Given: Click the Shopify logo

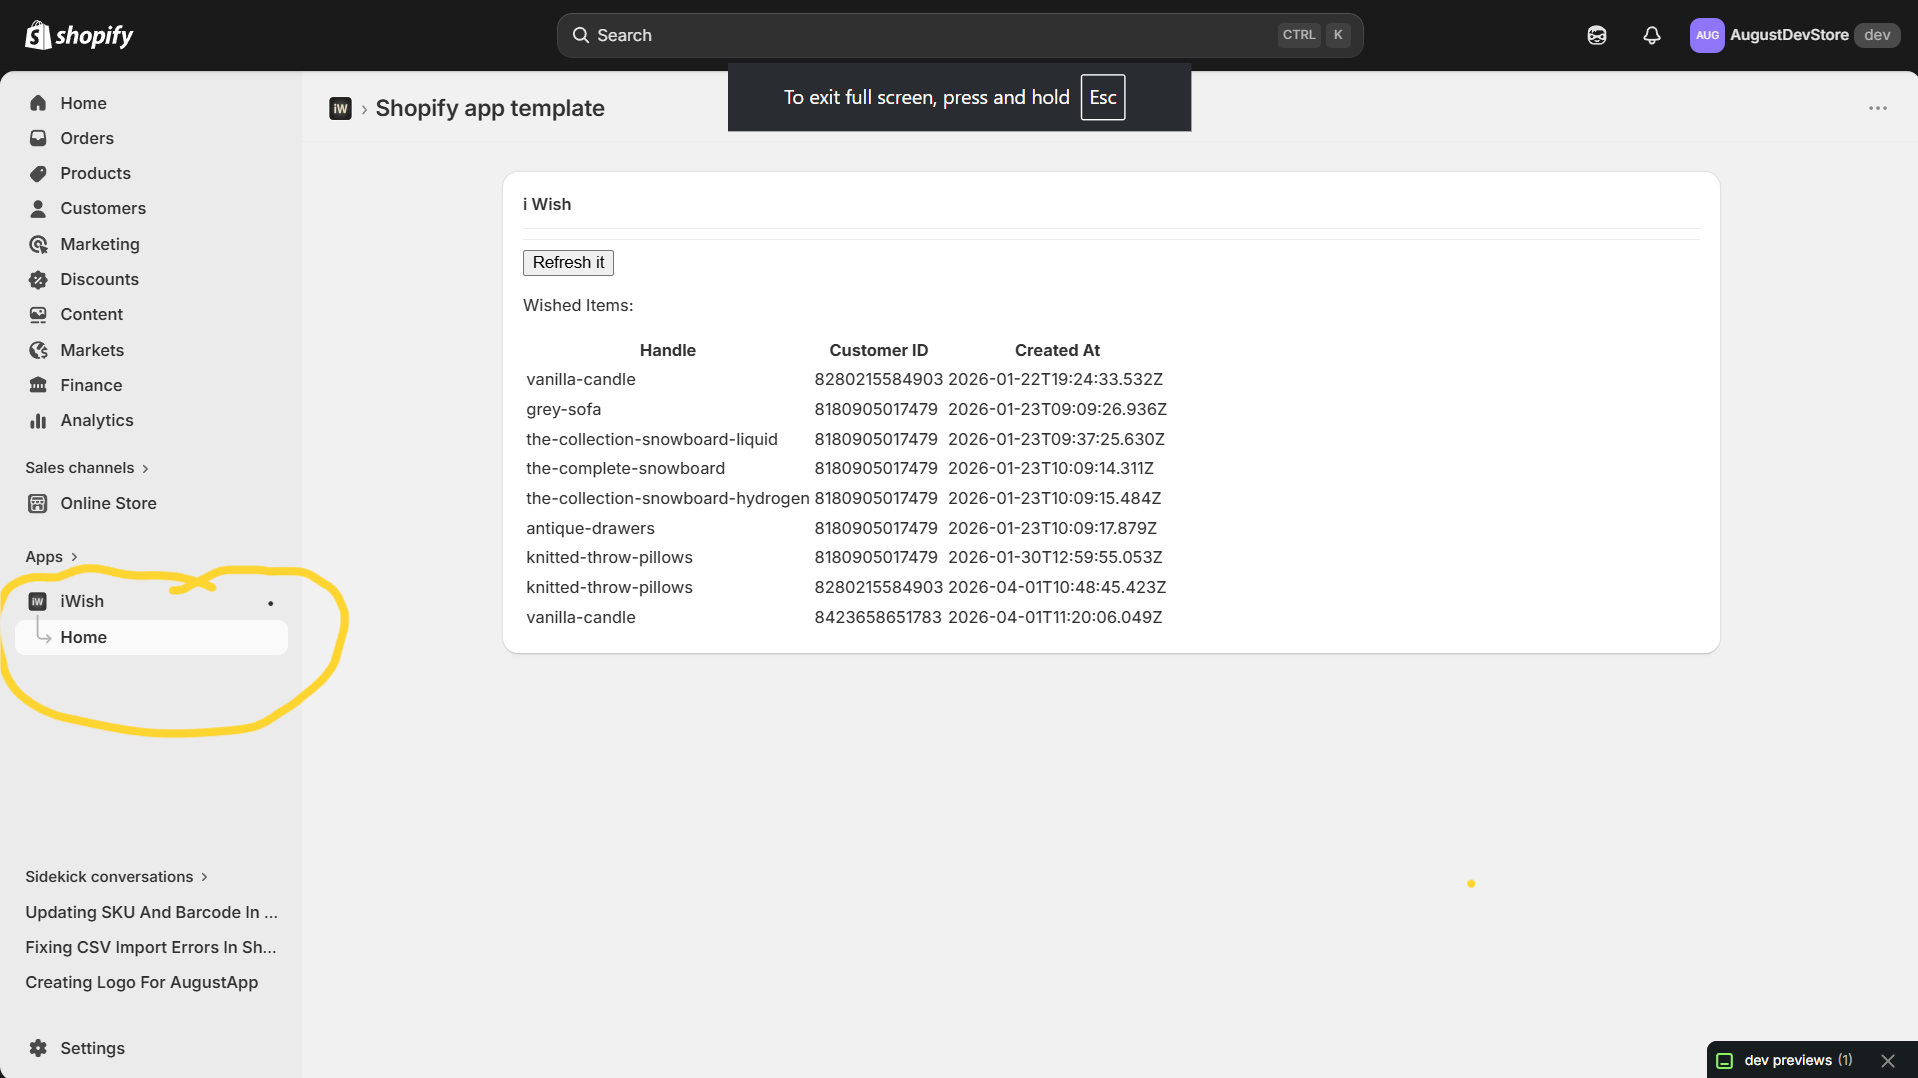Looking at the screenshot, I should (79, 35).
